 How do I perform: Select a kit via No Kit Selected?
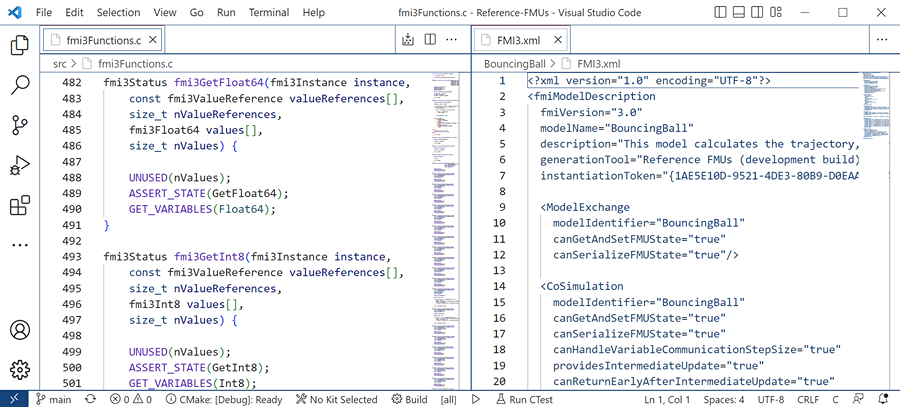pyautogui.click(x=336, y=400)
